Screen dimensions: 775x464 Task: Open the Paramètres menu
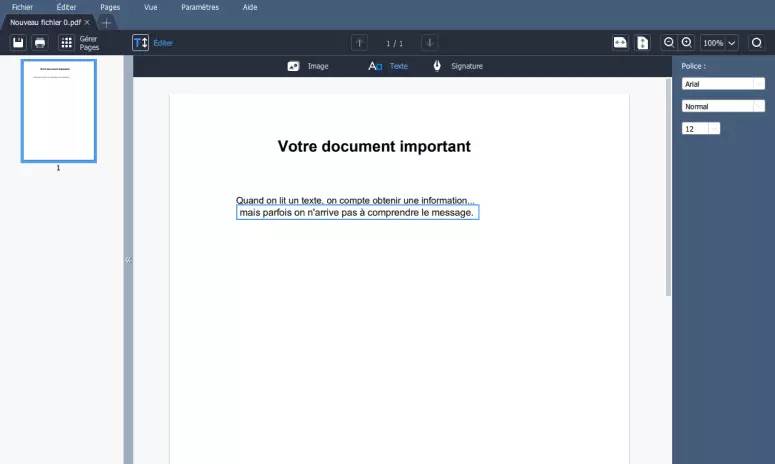click(x=200, y=7)
